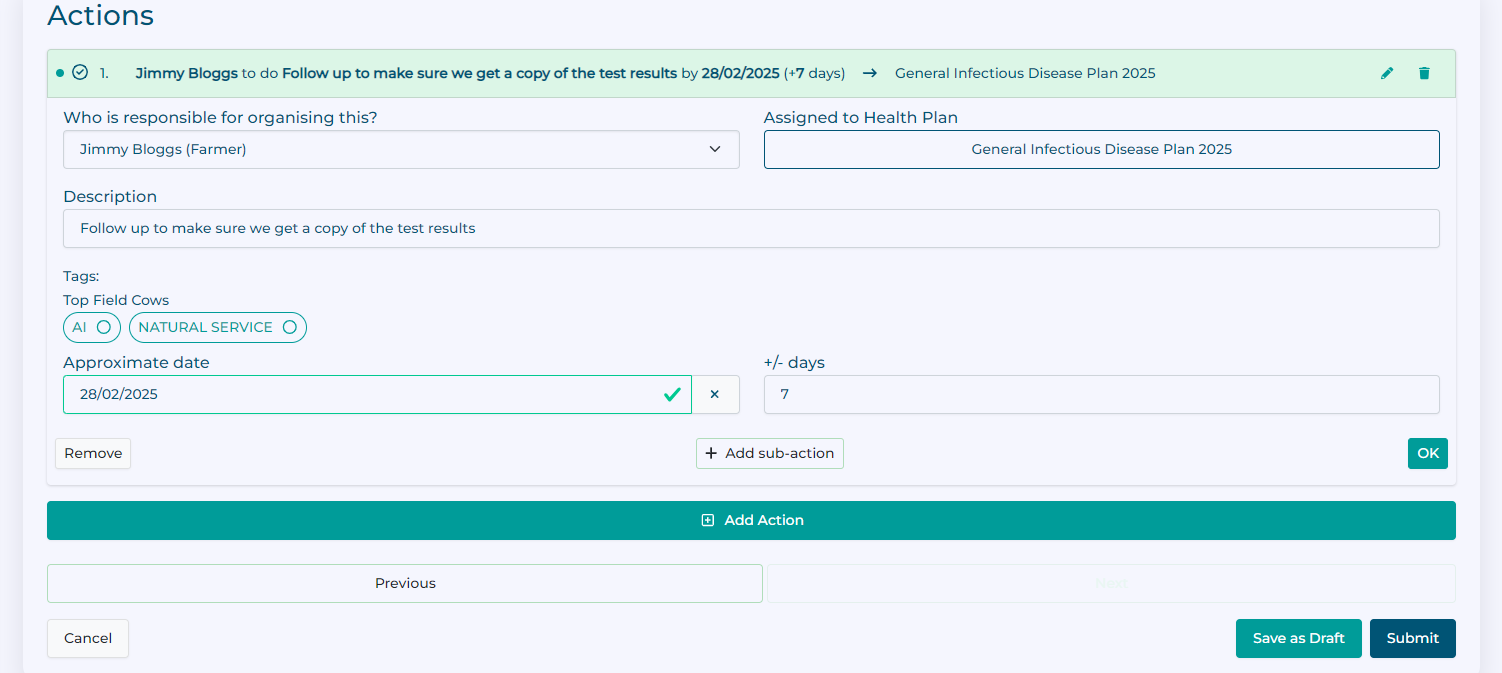The height and width of the screenshot is (673, 1502).
Task: Click the plus-square icon on Add Action
Action: [x=708, y=520]
